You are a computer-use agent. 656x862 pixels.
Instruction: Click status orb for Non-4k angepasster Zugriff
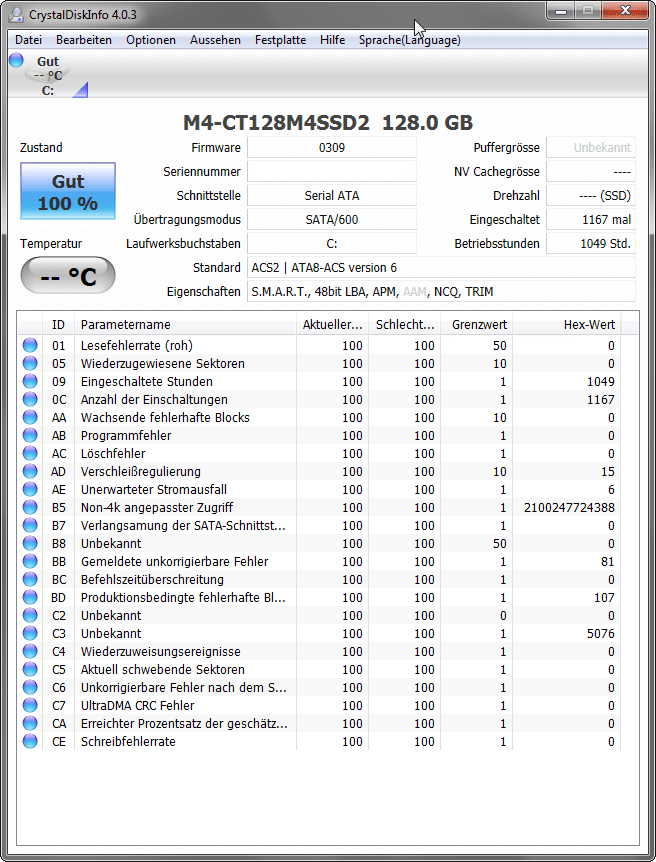(30, 507)
